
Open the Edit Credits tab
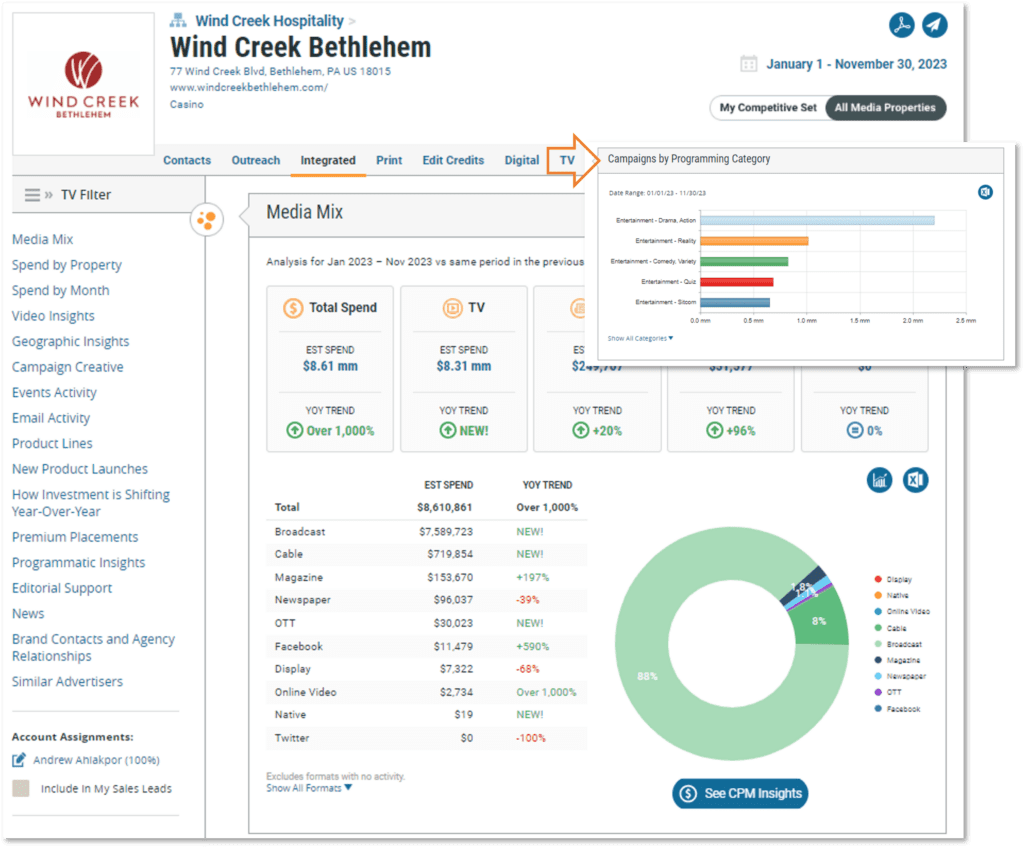[453, 161]
